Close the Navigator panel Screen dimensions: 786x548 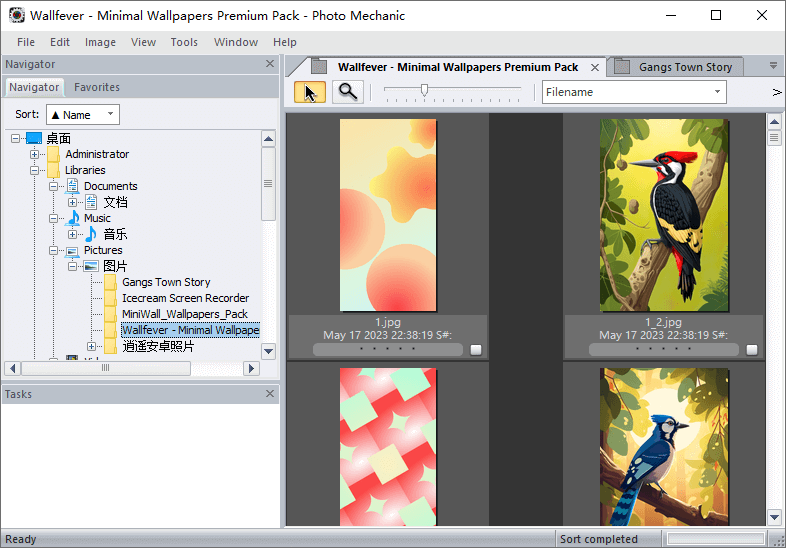click(270, 64)
